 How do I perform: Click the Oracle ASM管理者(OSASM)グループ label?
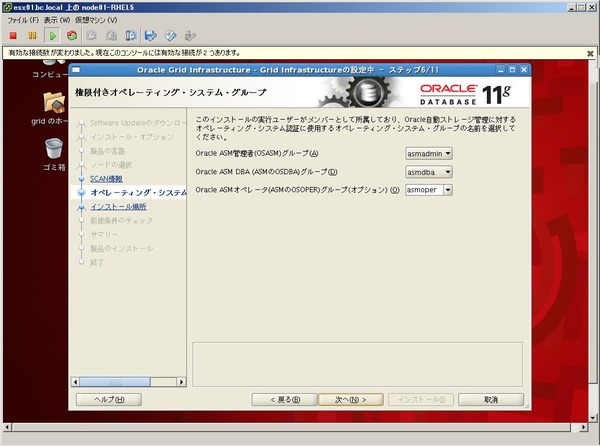click(257, 153)
